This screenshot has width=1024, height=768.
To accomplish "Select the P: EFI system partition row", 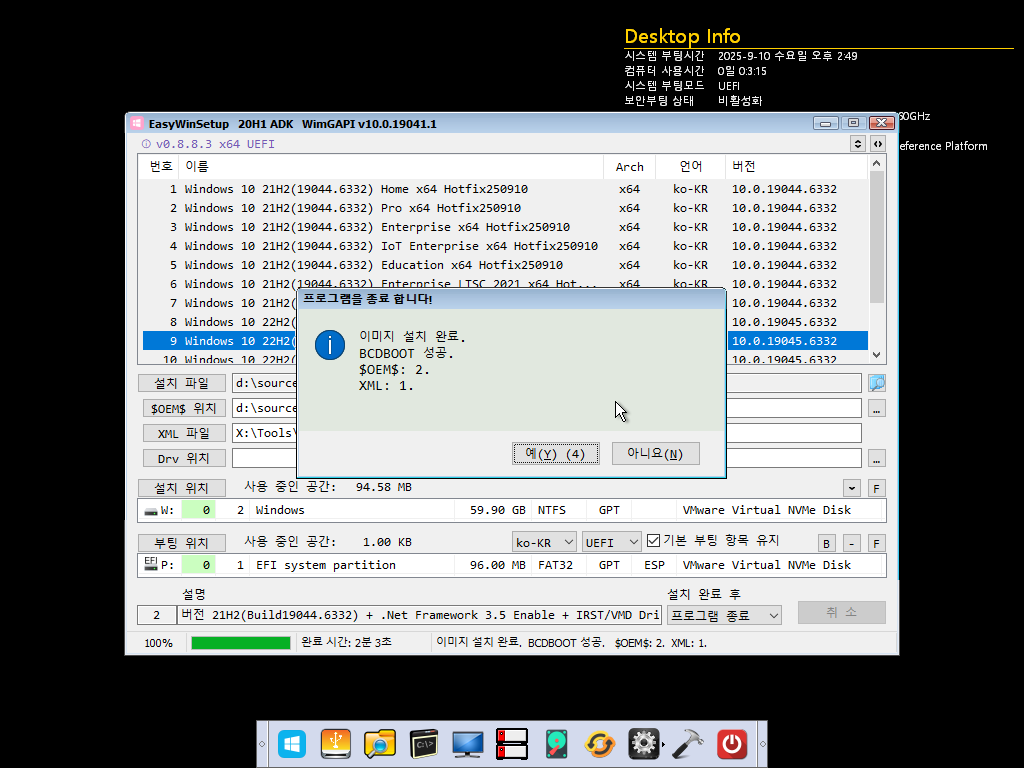I will pyautogui.click(x=511, y=565).
